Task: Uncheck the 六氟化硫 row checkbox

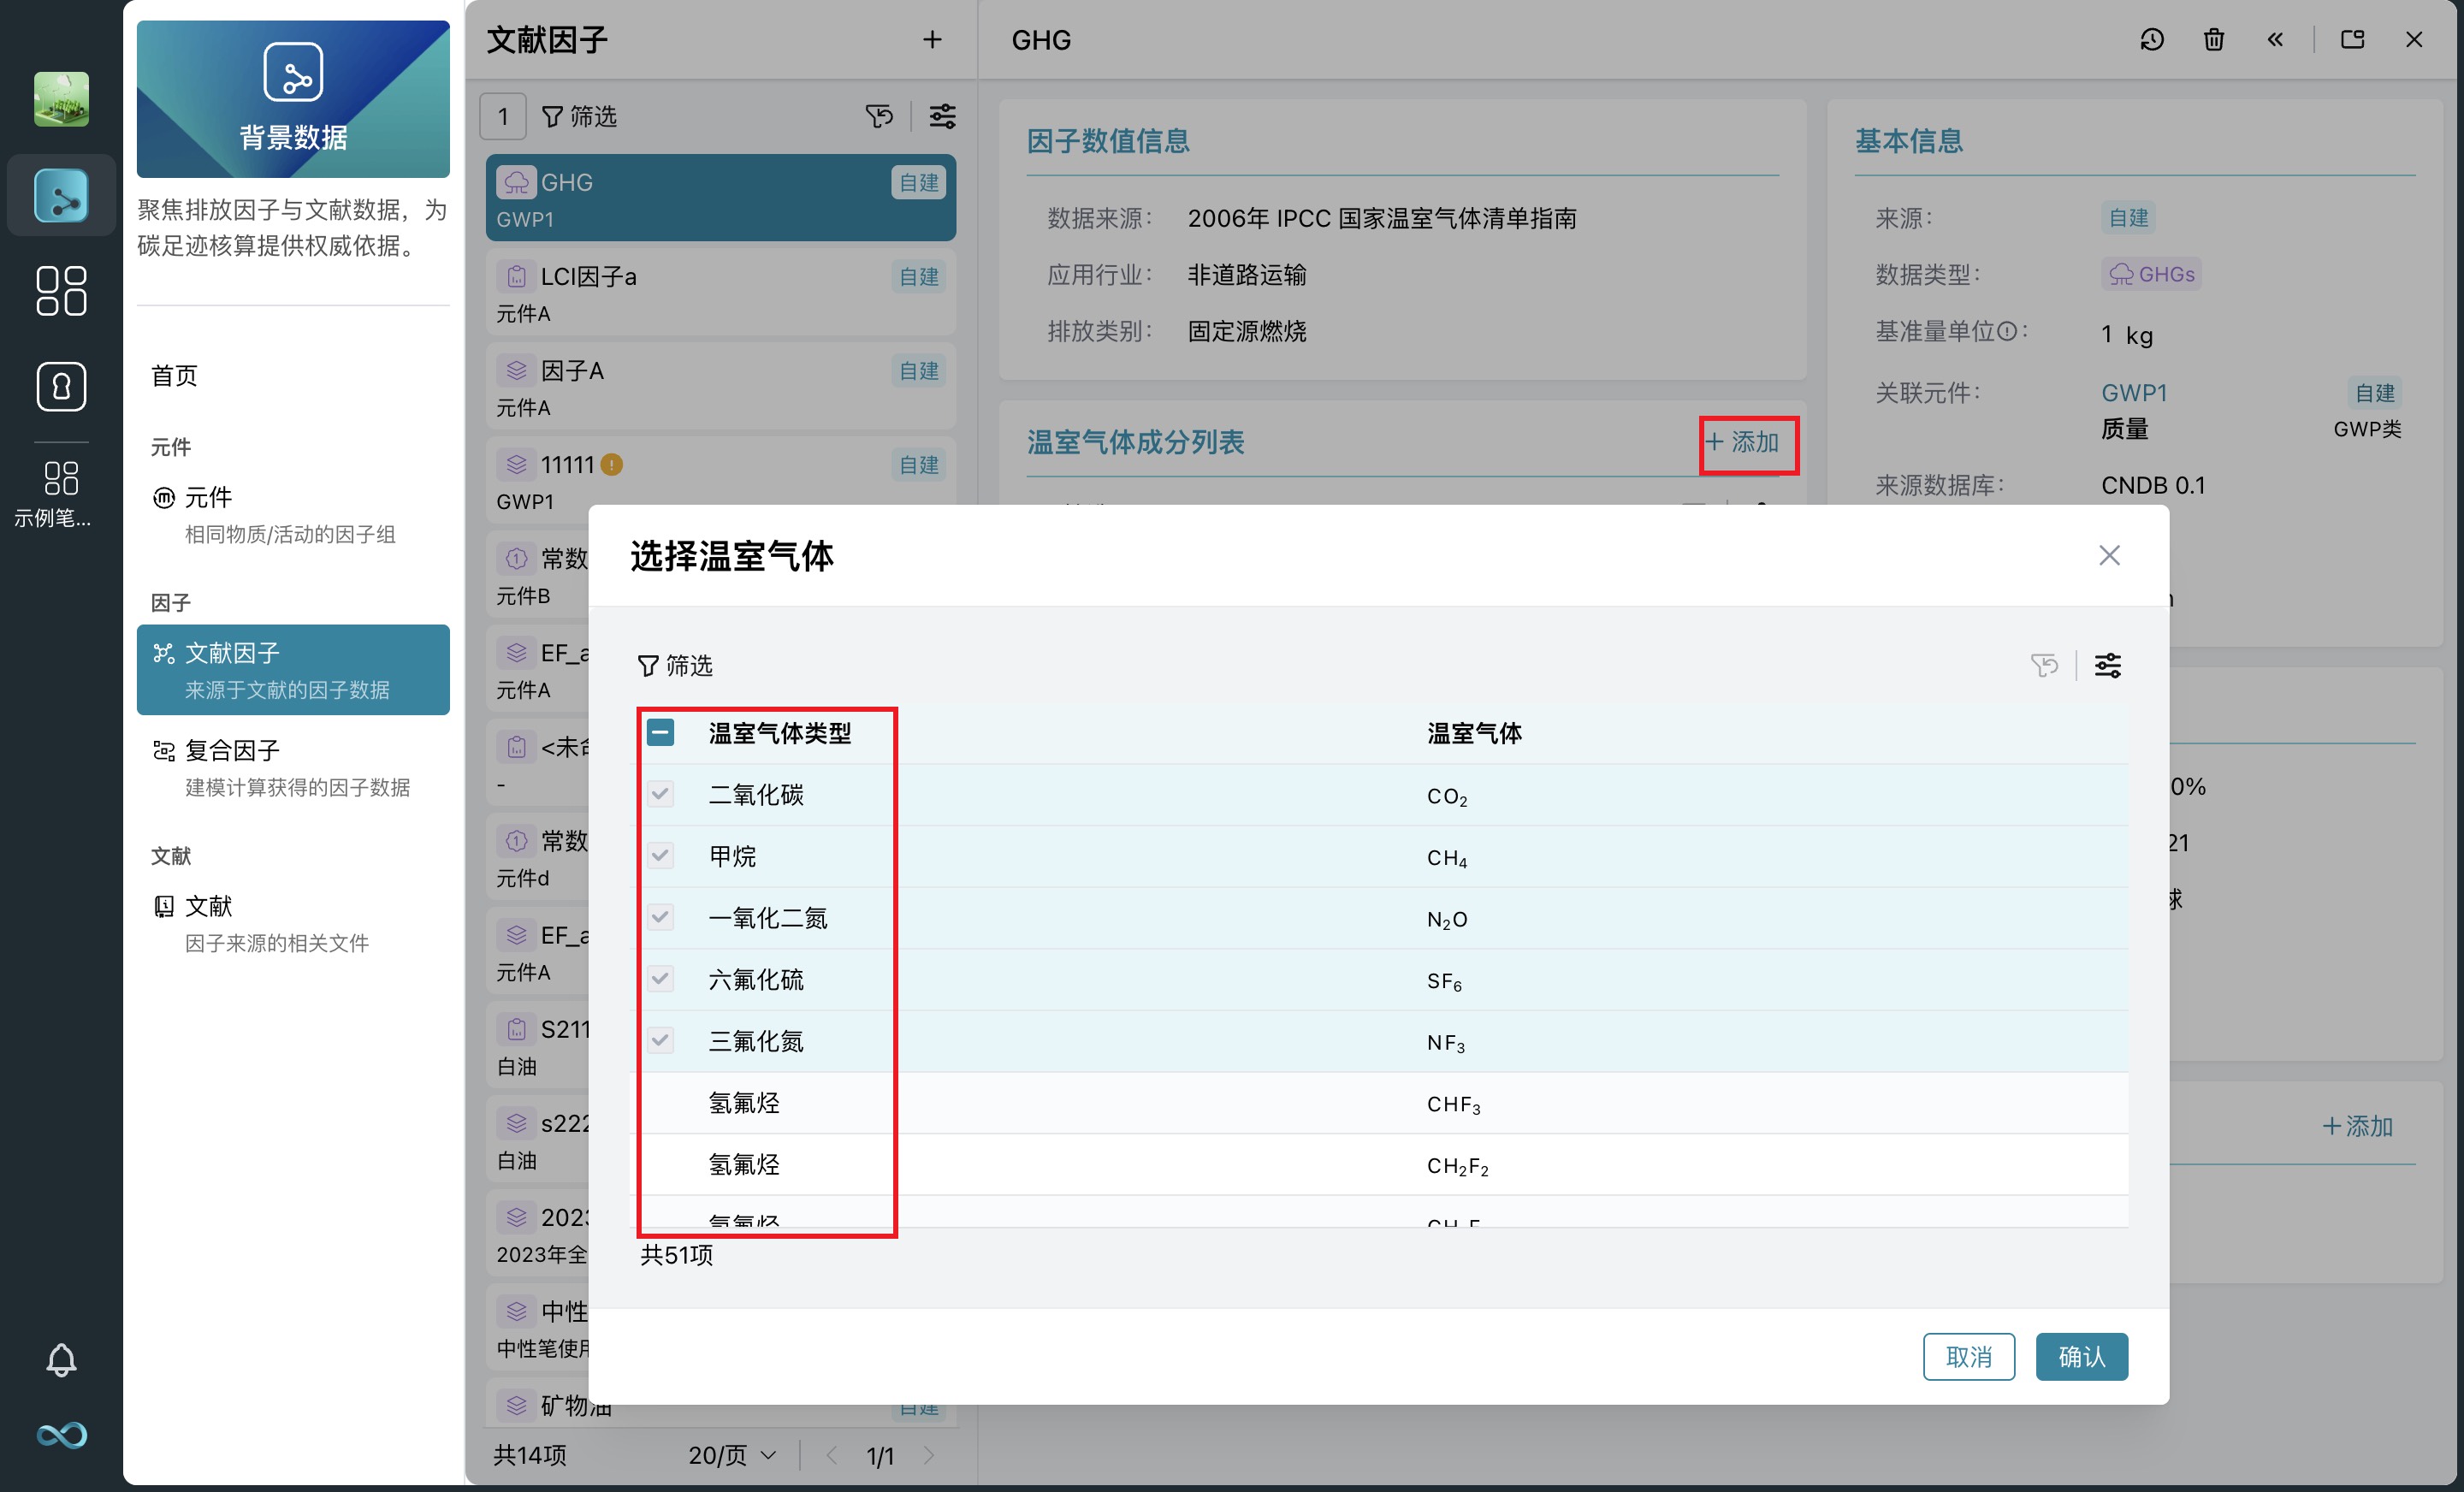Action: click(660, 979)
